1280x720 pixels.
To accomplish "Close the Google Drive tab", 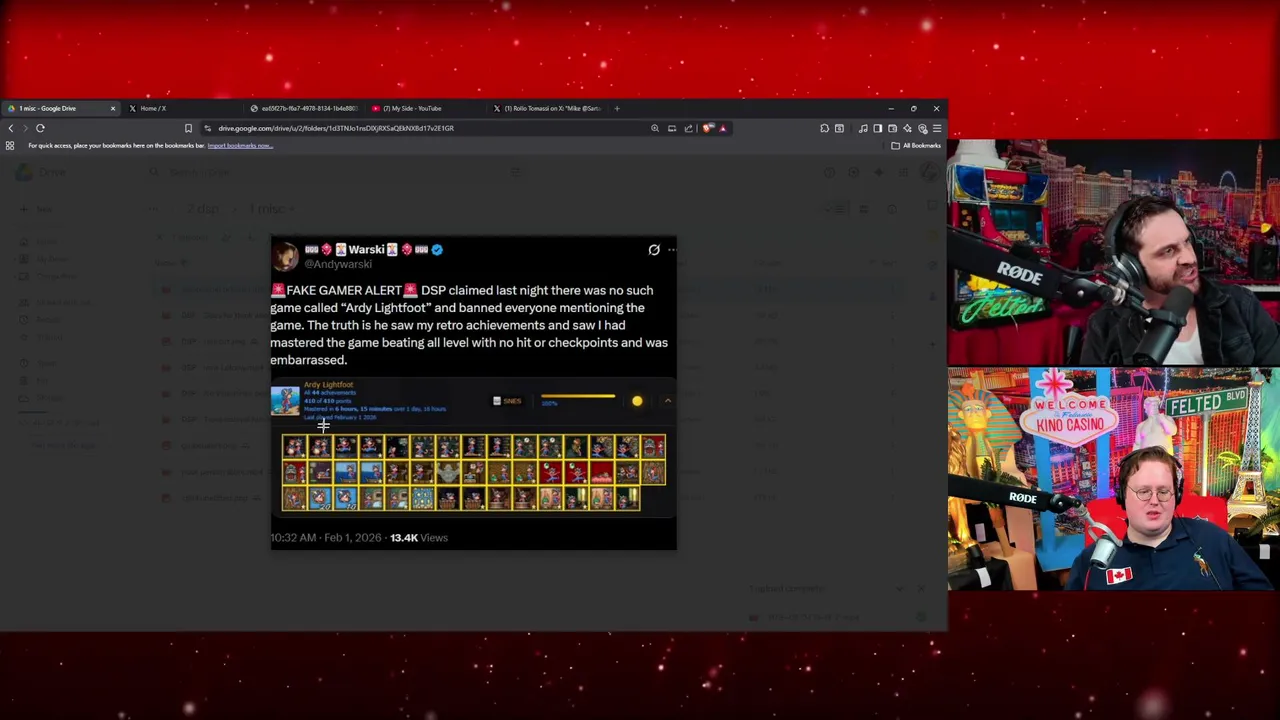I will point(112,108).
